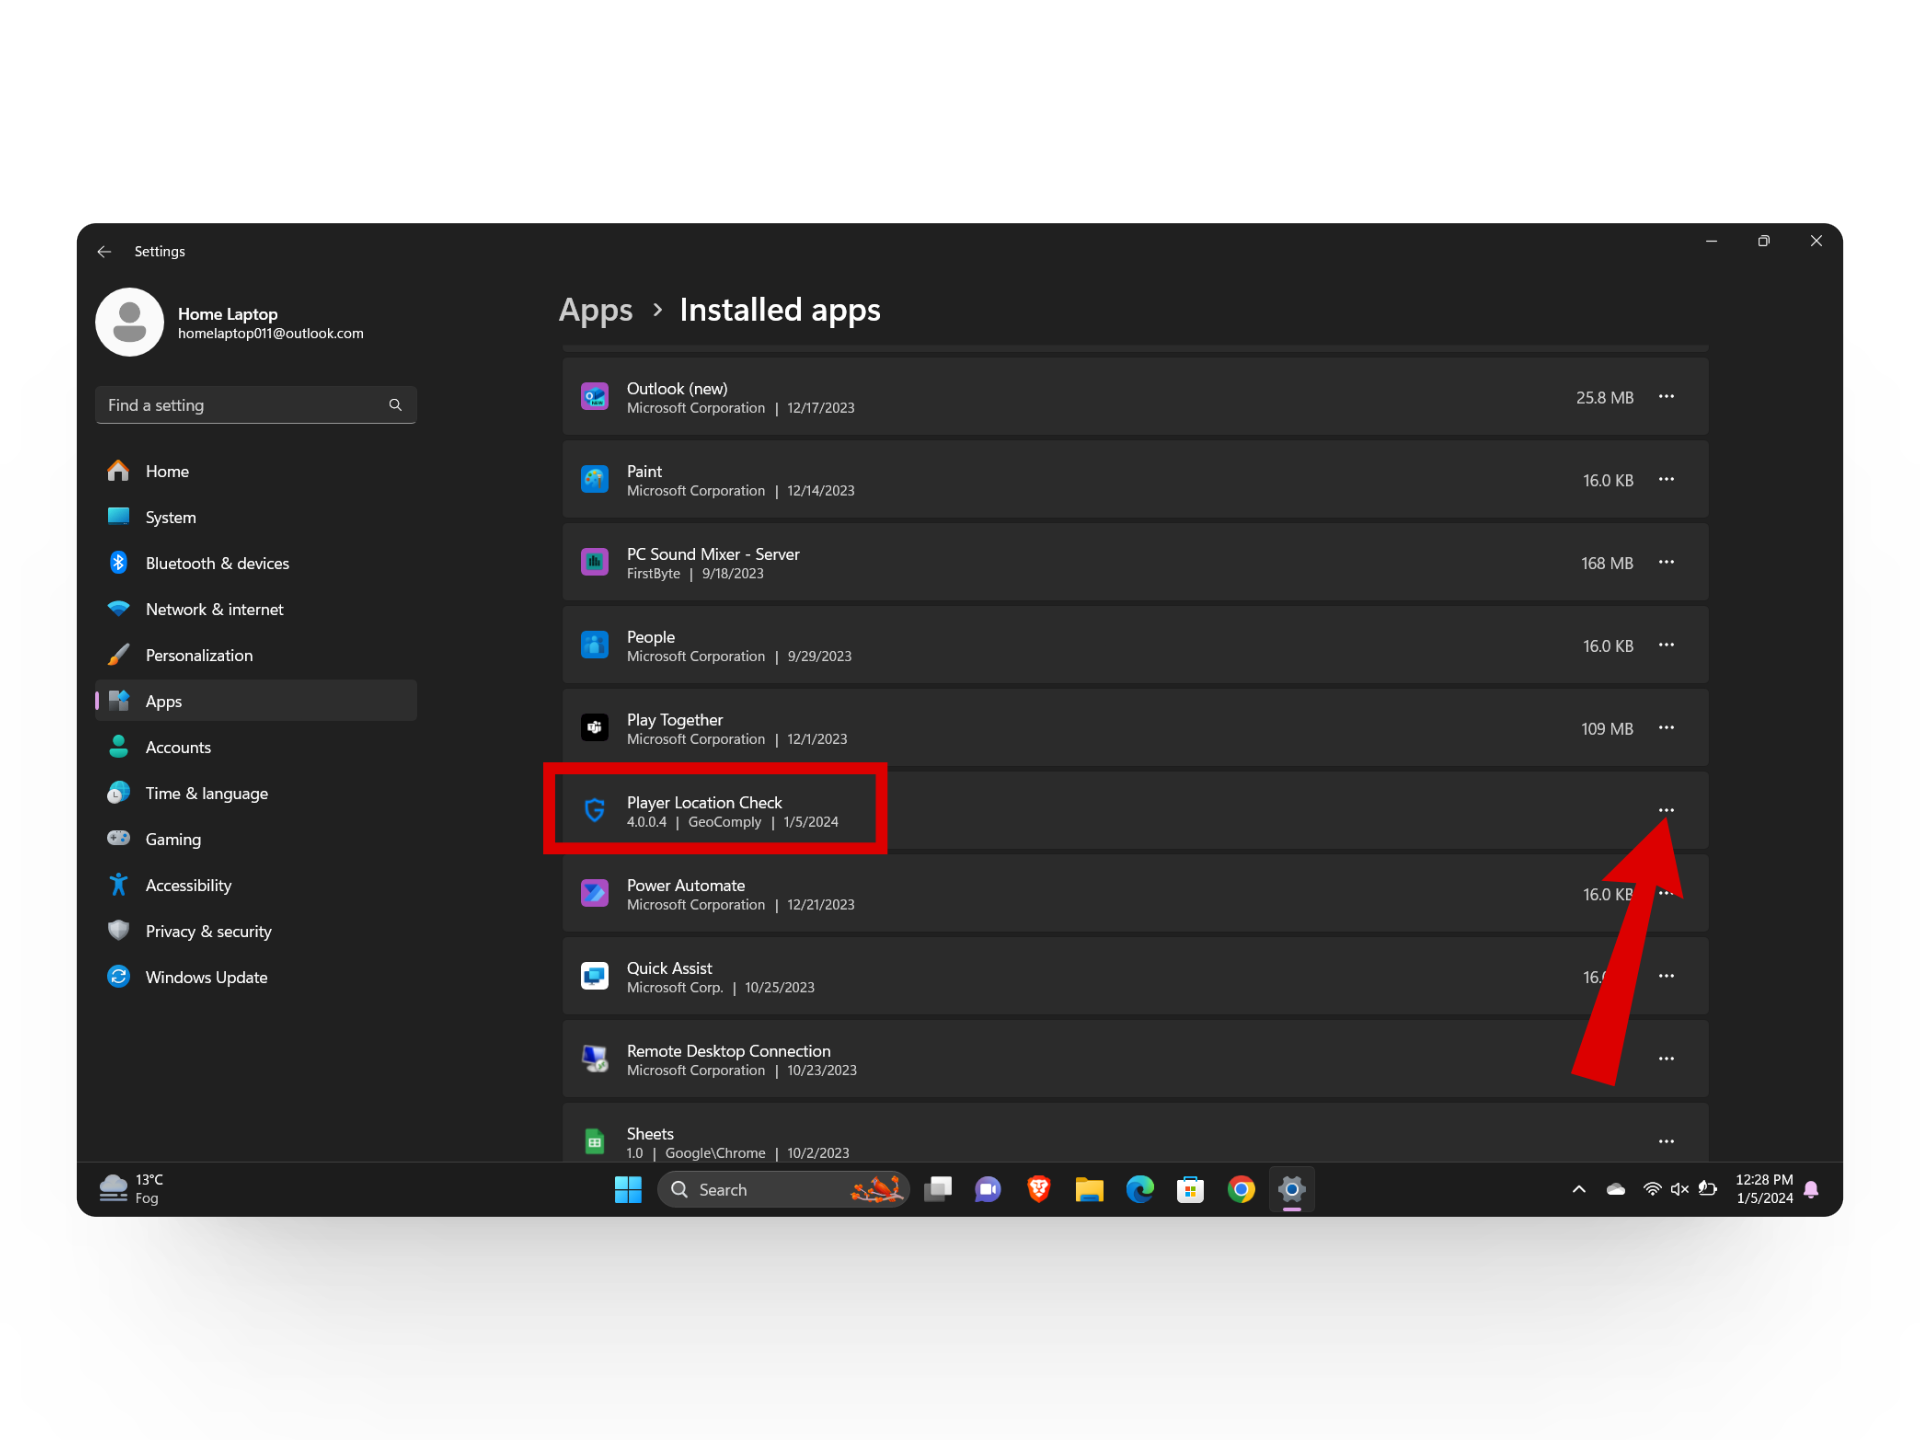
Task: Show hidden system tray icons chevron
Action: [1579, 1189]
